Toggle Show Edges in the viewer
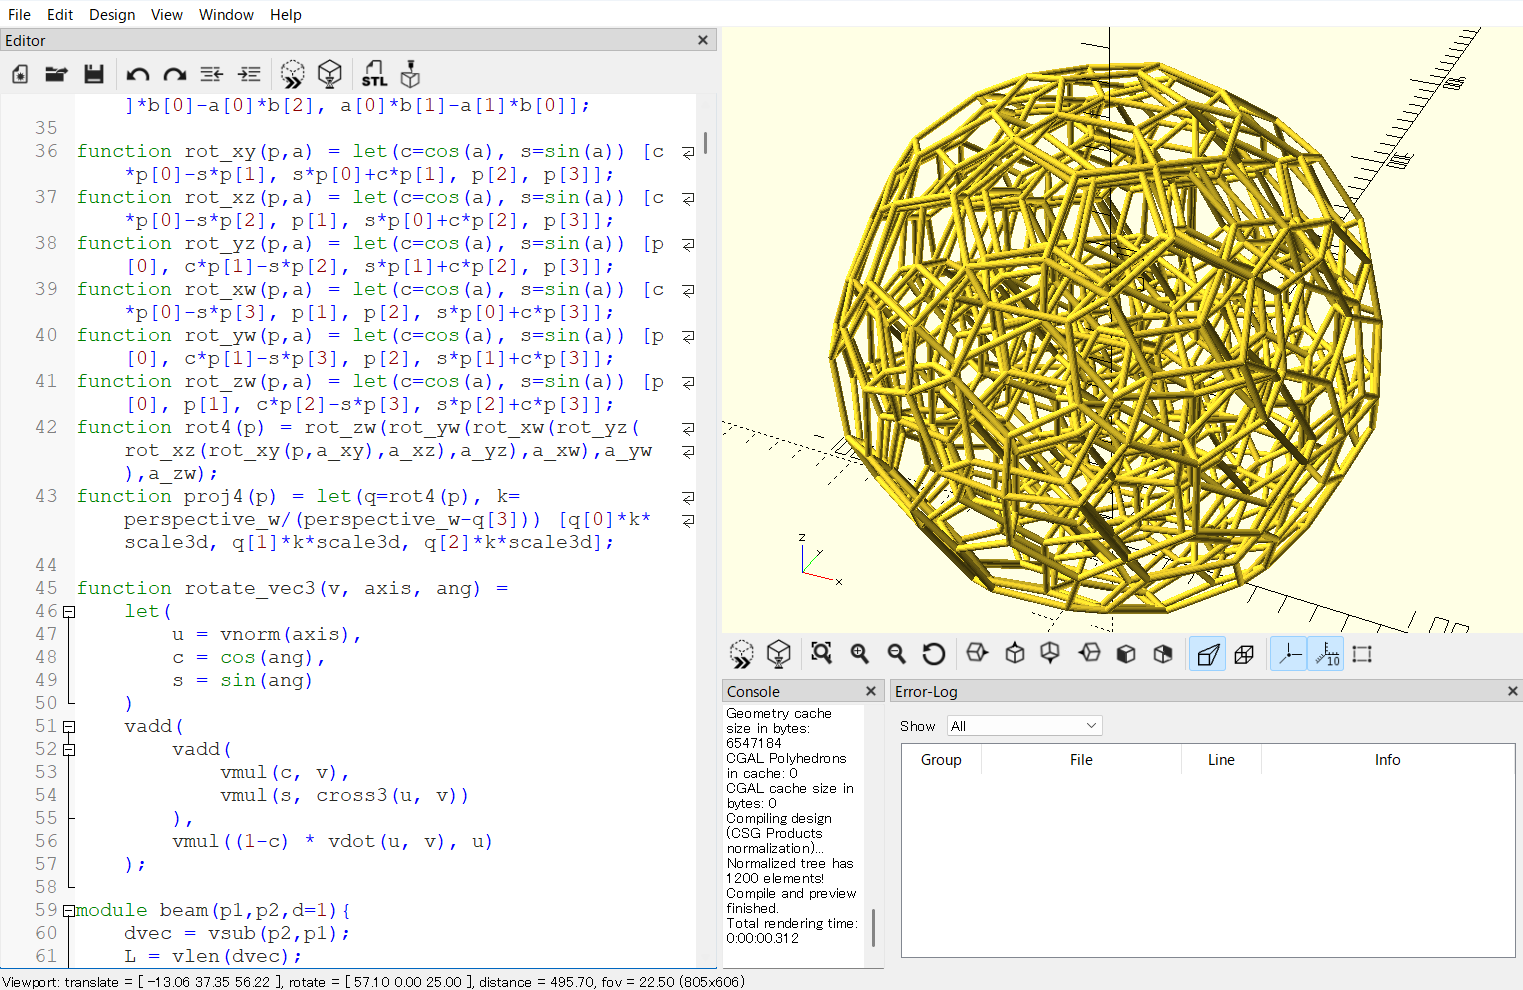1523x990 pixels. (1362, 654)
